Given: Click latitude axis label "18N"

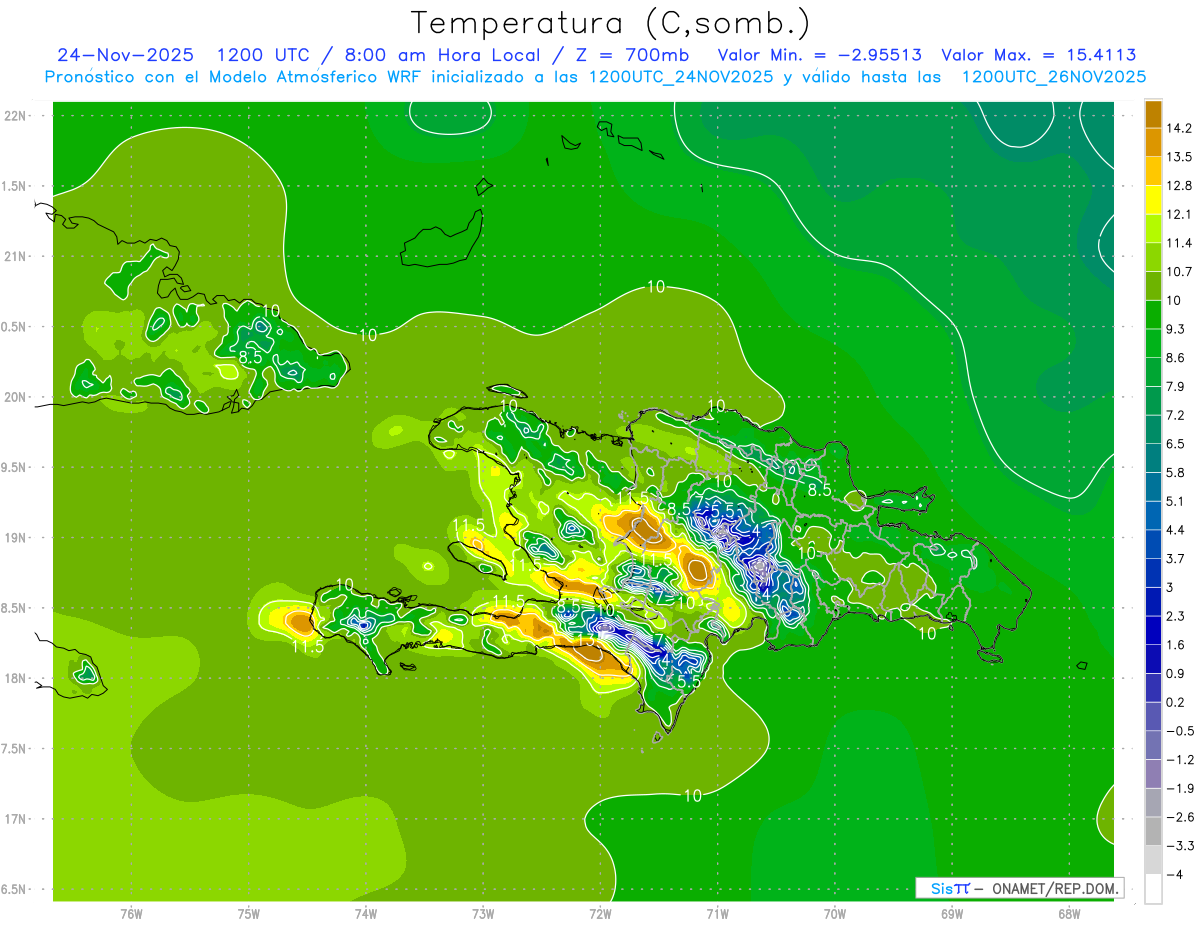Looking at the screenshot, I should pyautogui.click(x=14, y=678).
